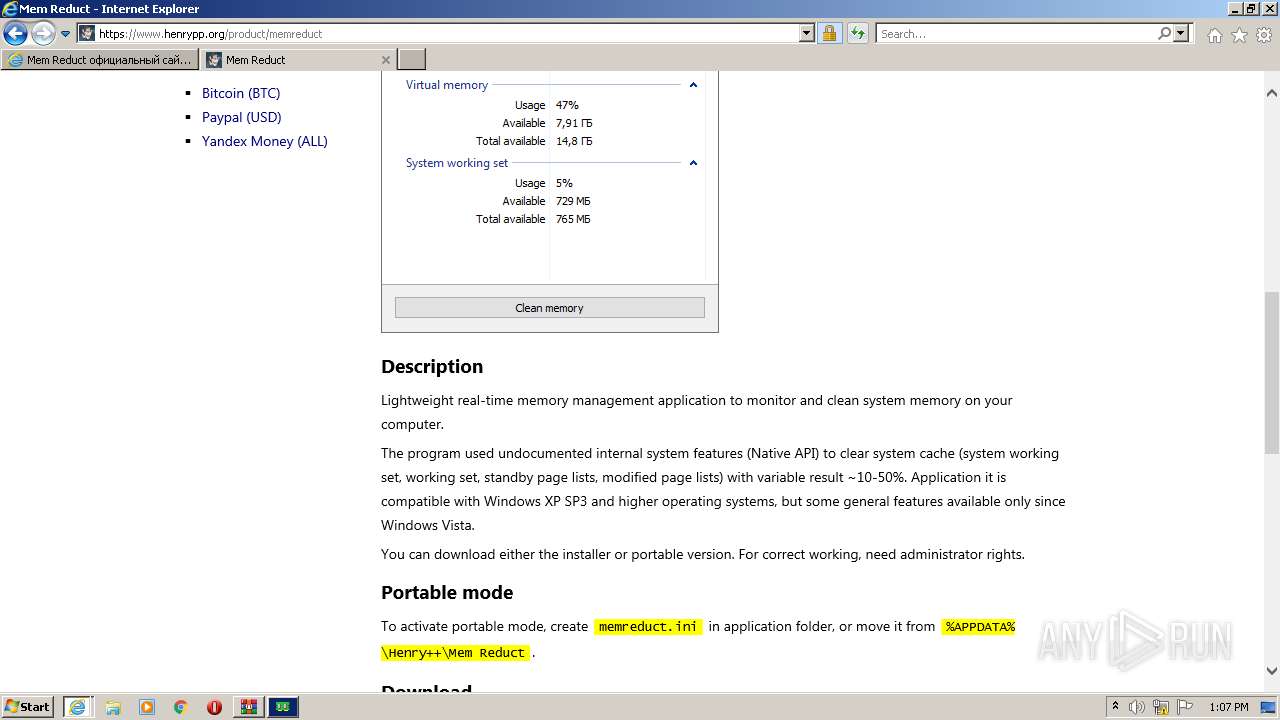Open the Windows Start menu
Screen dimensions: 1280x720
[x=28, y=707]
